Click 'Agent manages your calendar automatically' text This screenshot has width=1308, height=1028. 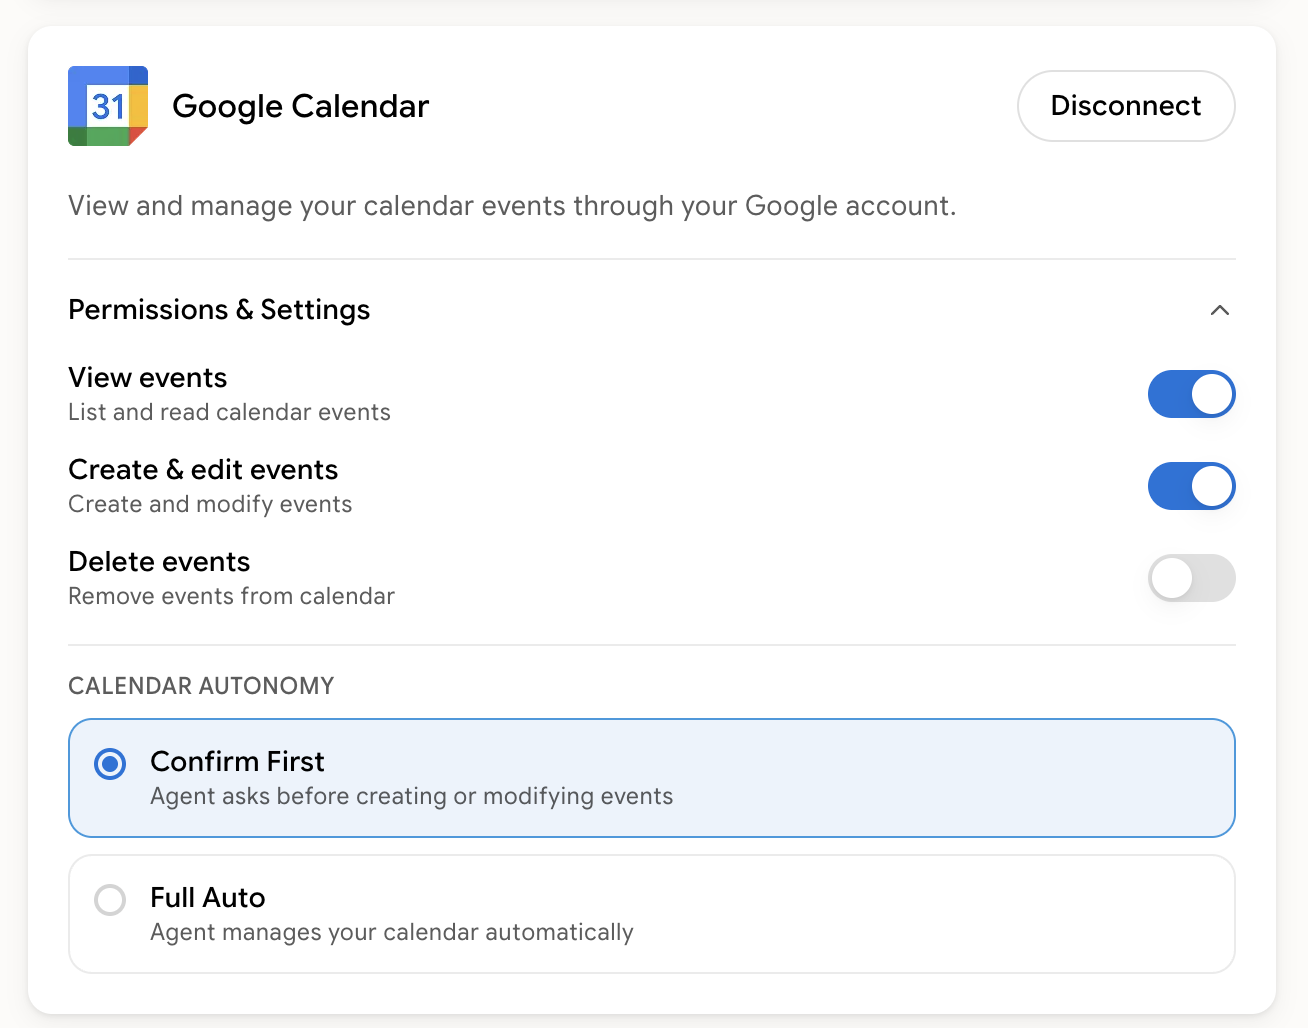click(x=392, y=932)
